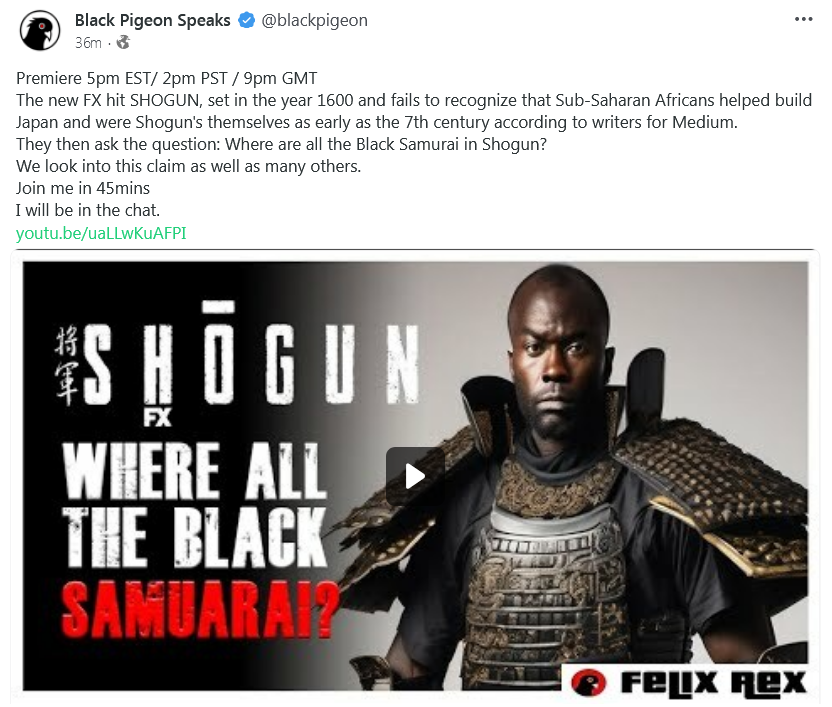This screenshot has height=707, width=832.
Task: Click the globe public visibility icon
Action: [x=123, y=42]
